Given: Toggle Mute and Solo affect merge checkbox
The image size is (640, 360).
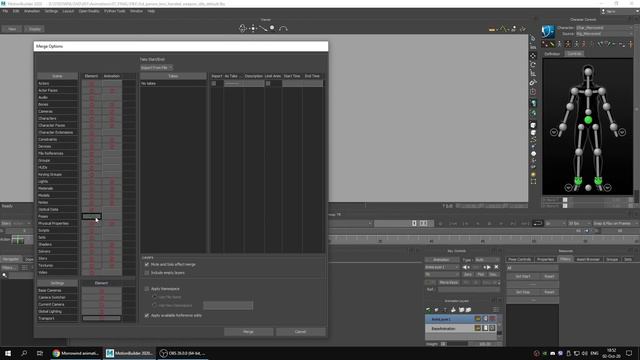Looking at the screenshot, I should 147,264.
